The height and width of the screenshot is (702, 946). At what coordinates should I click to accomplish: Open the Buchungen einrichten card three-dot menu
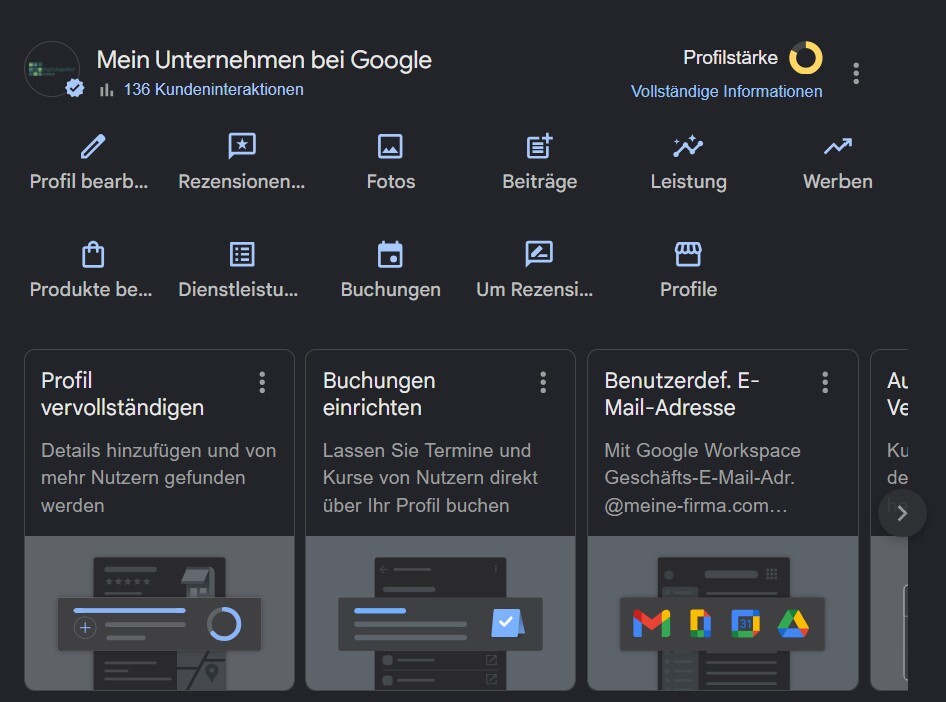pos(543,382)
